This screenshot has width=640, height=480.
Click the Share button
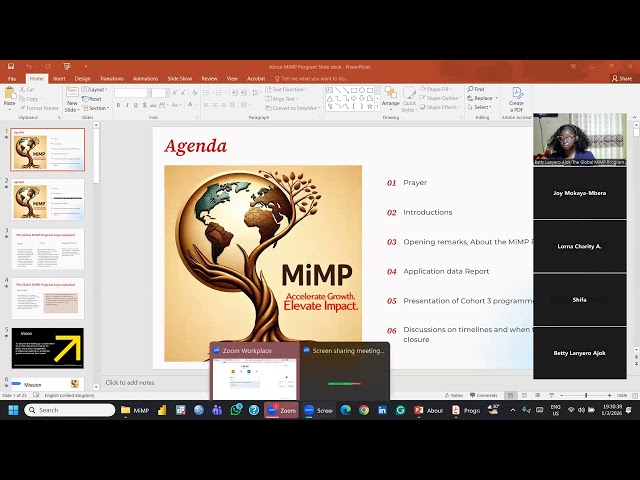coord(622,78)
